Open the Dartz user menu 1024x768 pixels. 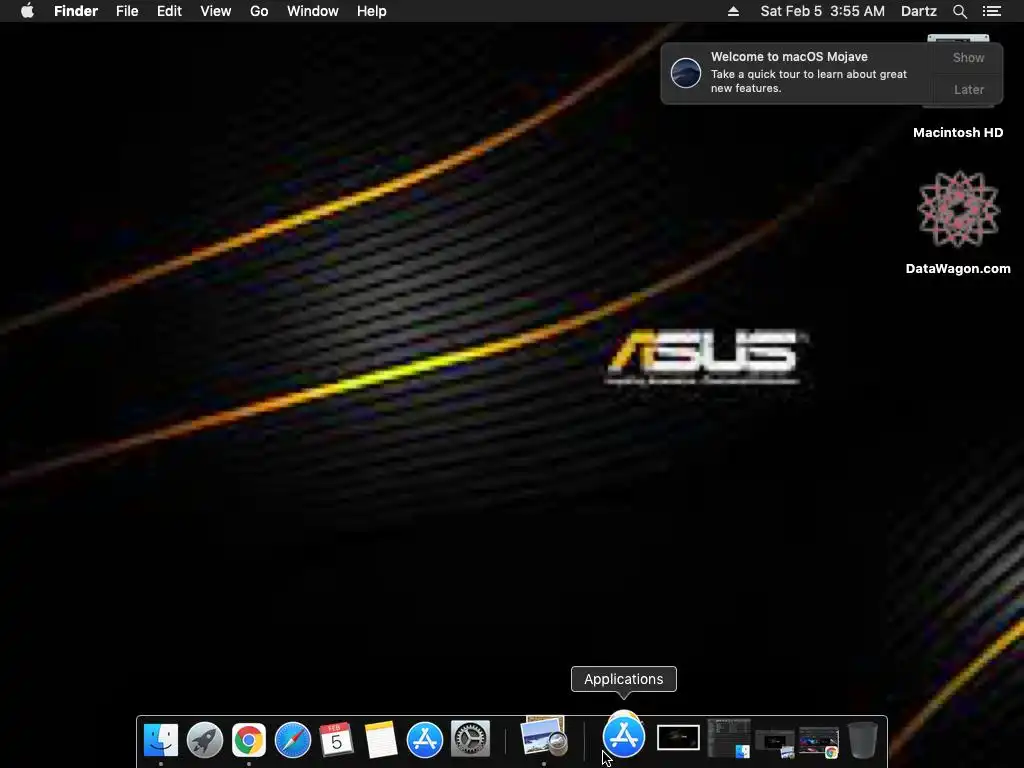(919, 11)
